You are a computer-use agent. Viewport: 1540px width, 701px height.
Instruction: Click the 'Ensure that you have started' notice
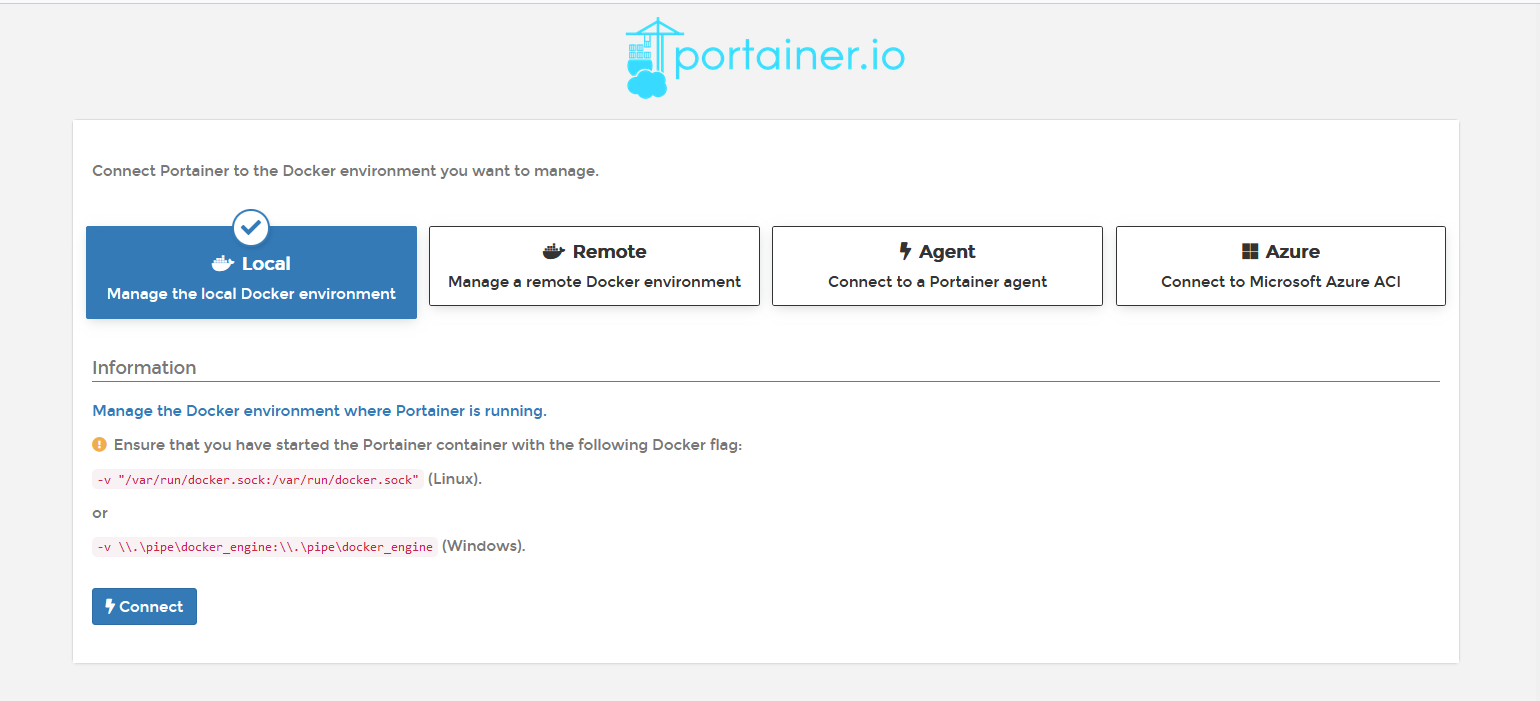(428, 445)
